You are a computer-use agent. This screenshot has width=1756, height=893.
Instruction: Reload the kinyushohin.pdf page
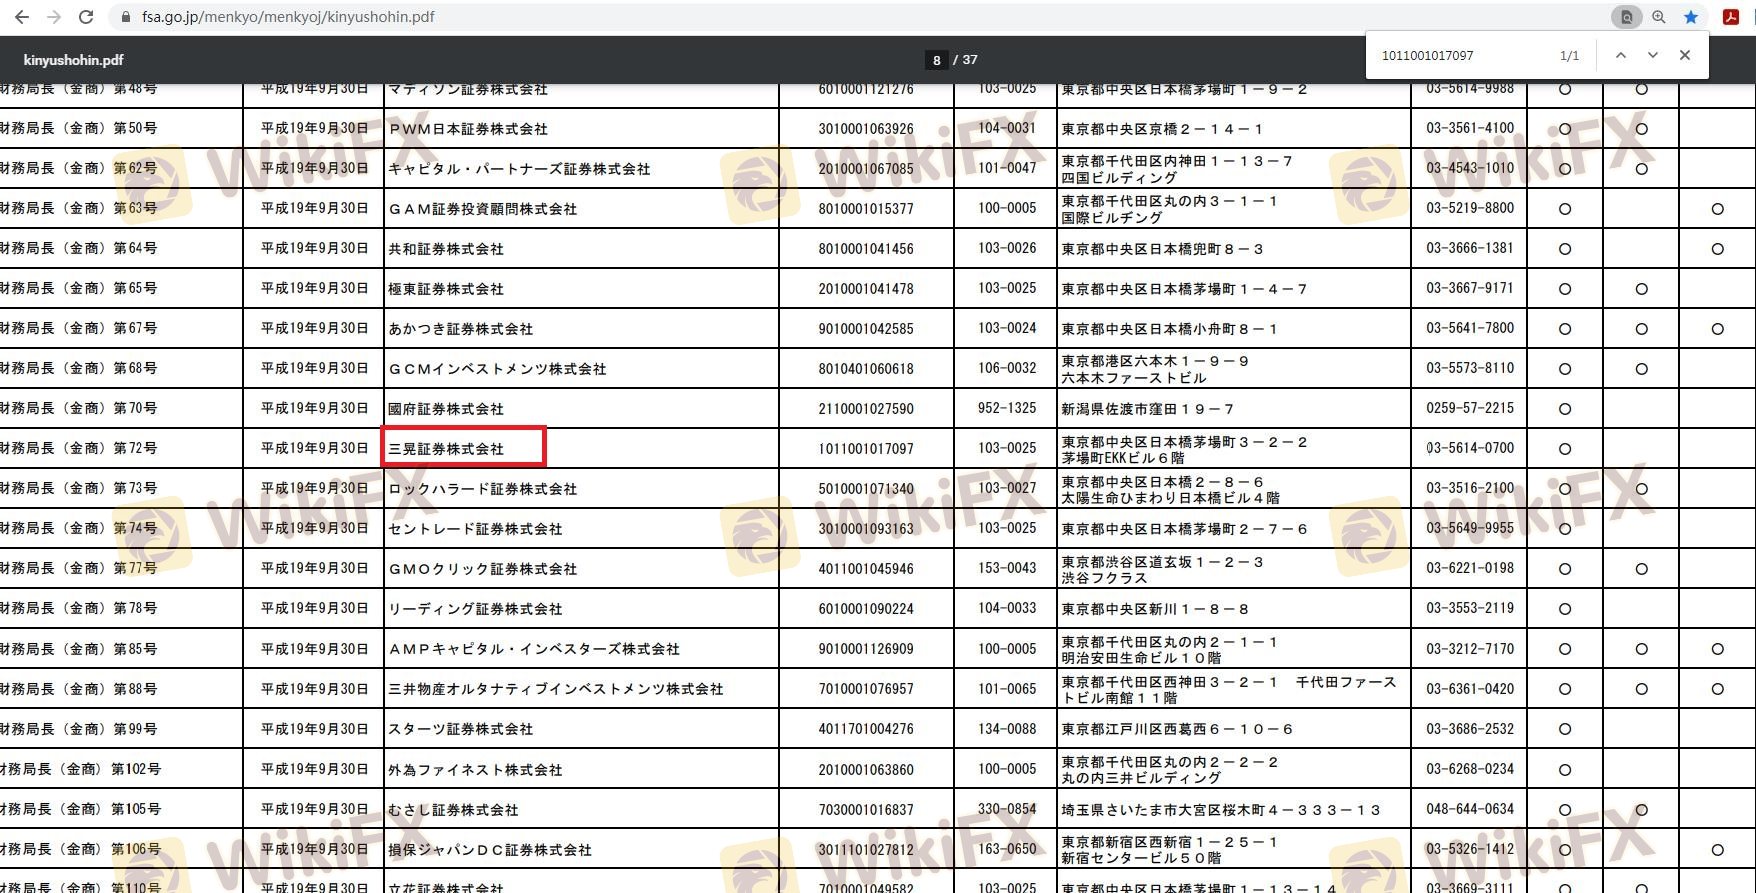86,17
